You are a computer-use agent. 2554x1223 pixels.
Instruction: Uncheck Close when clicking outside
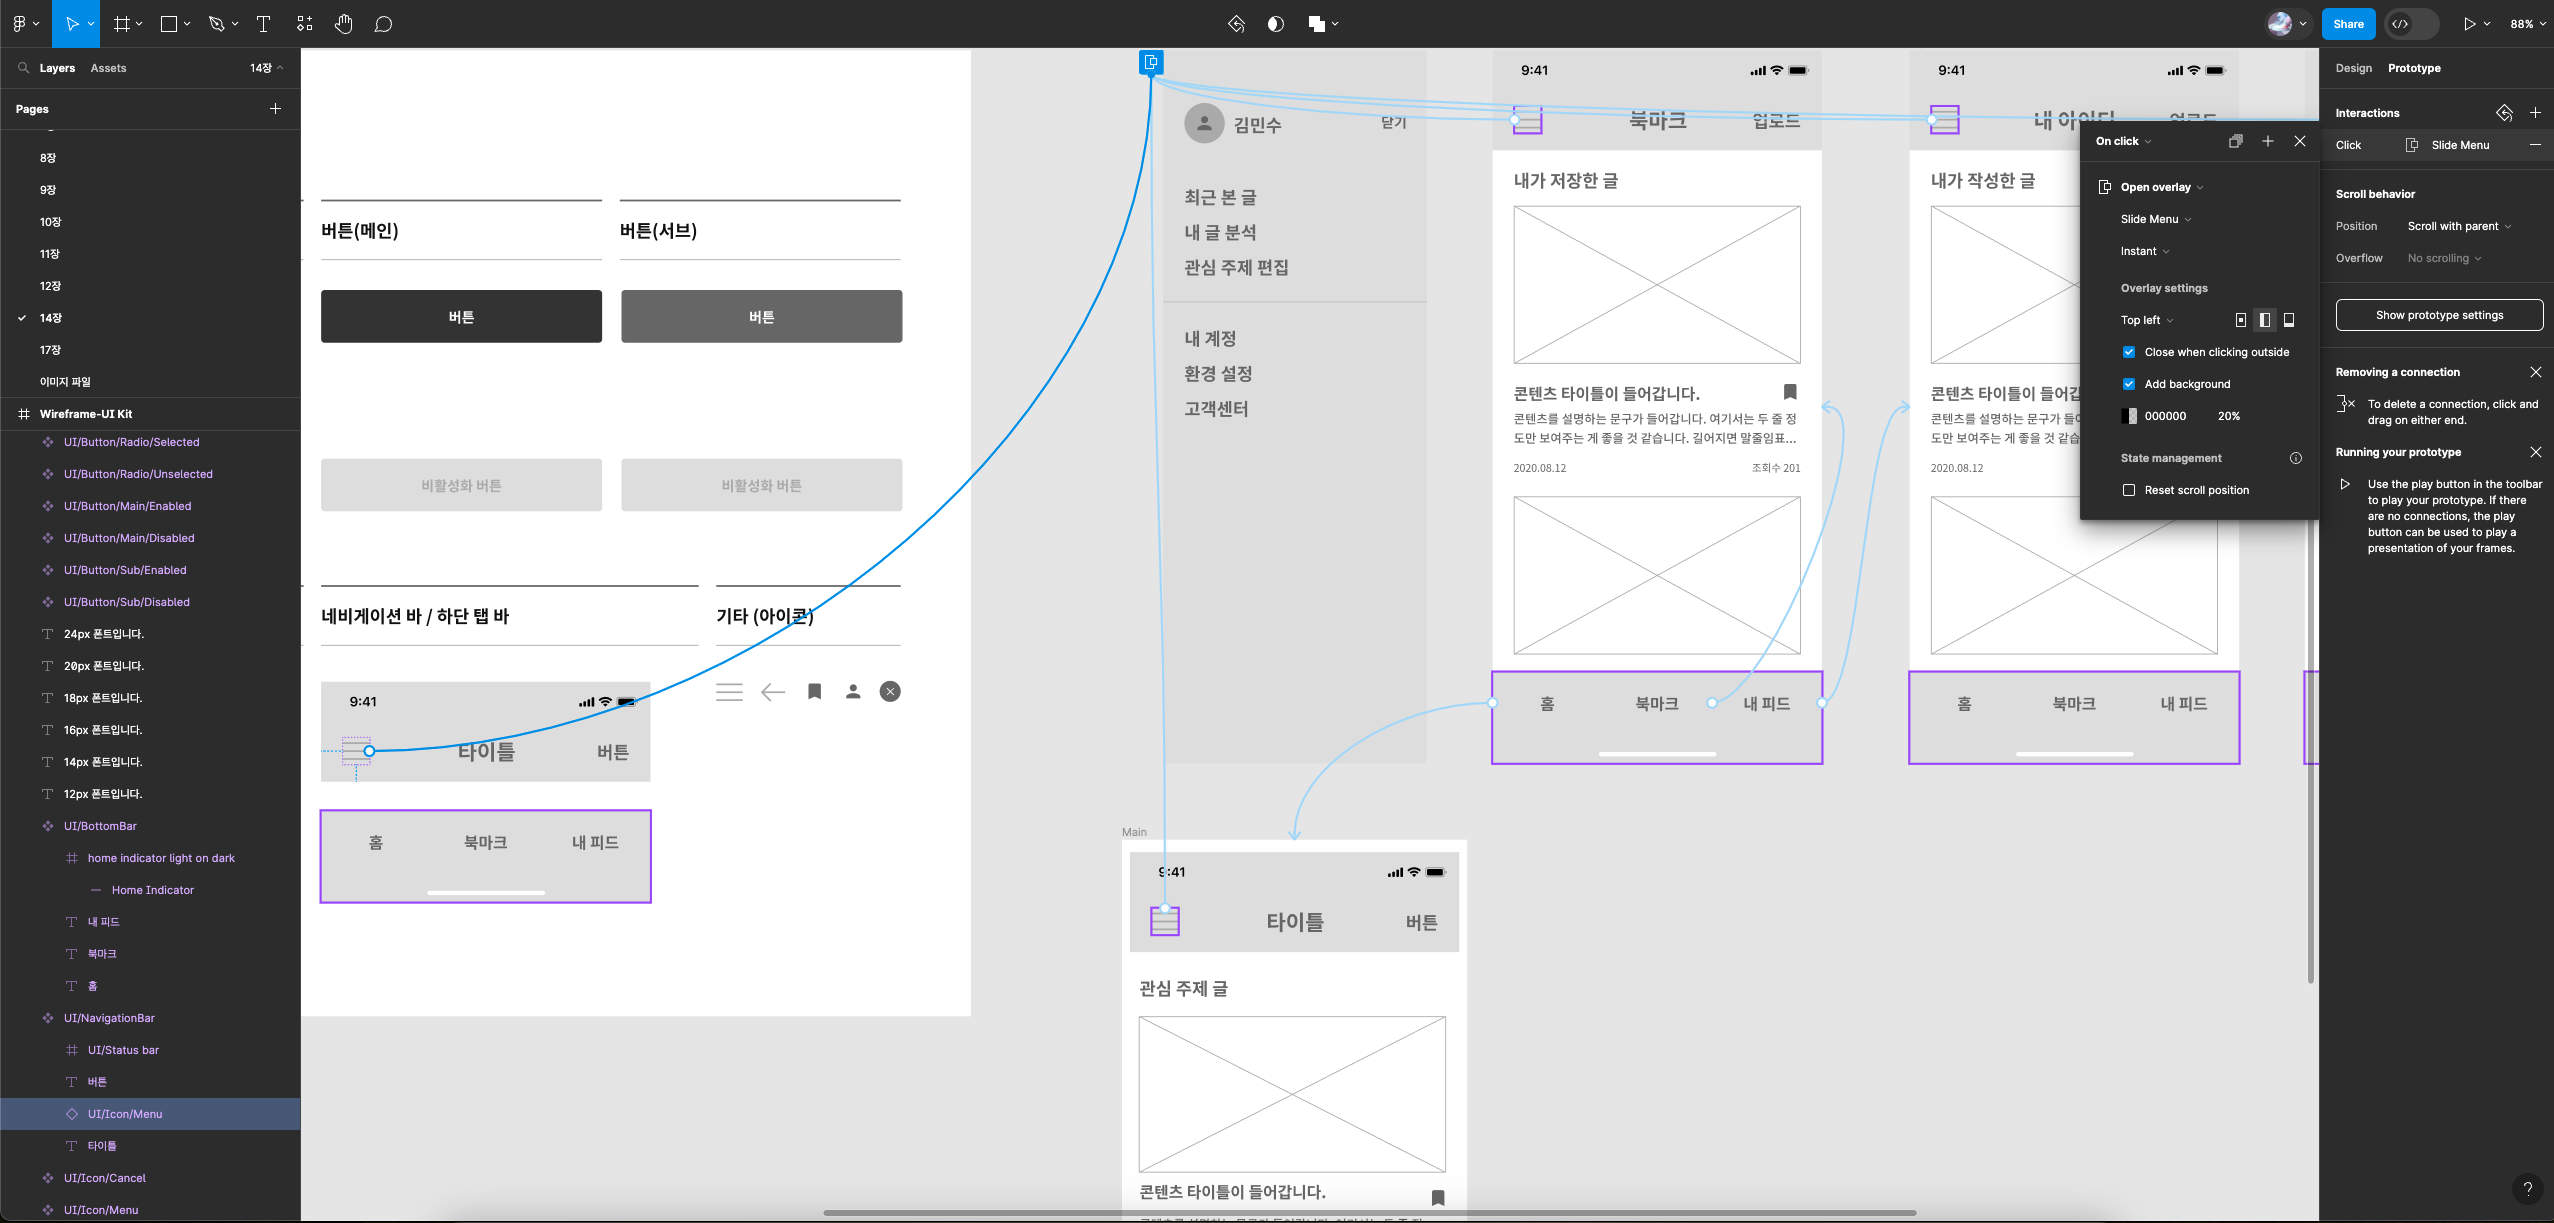point(2129,352)
